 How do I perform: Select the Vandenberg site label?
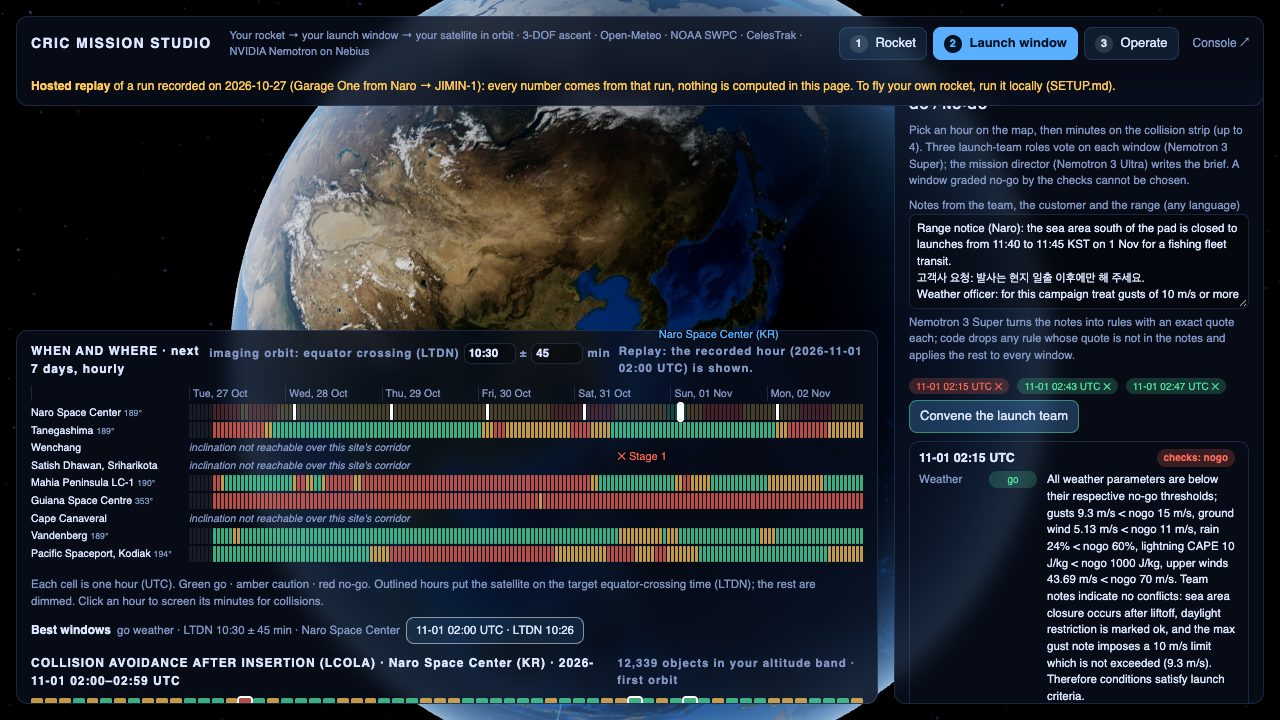click(72, 536)
